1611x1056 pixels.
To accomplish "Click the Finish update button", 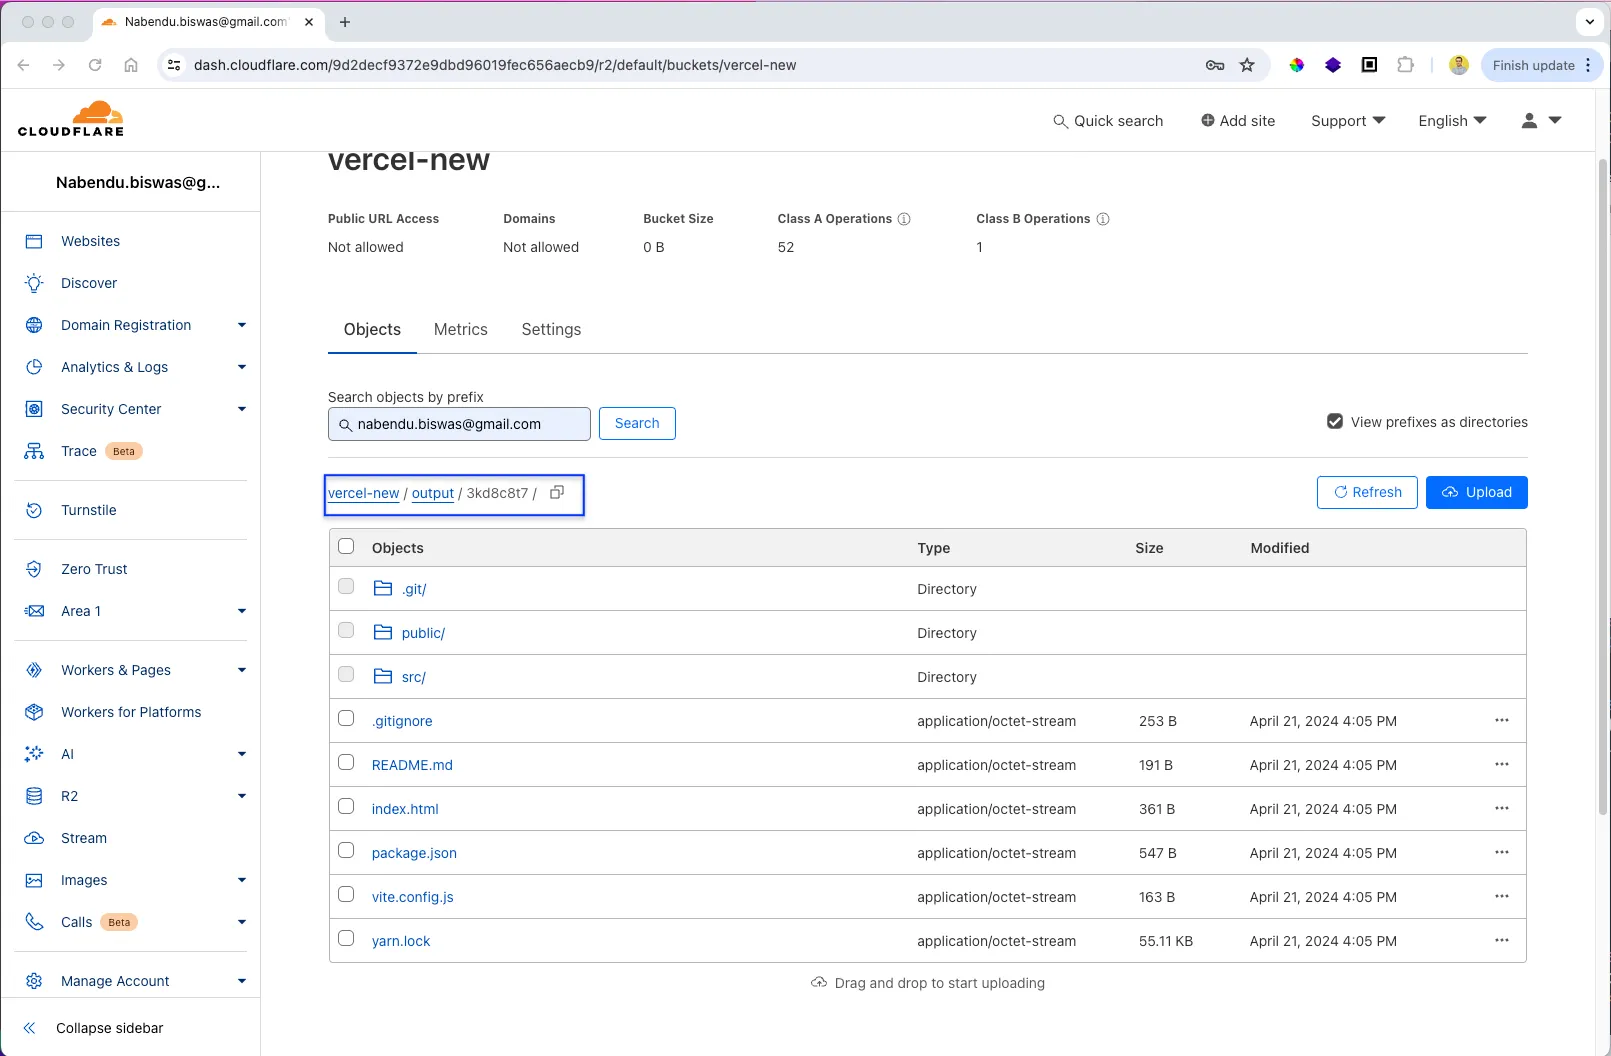I will (1542, 65).
